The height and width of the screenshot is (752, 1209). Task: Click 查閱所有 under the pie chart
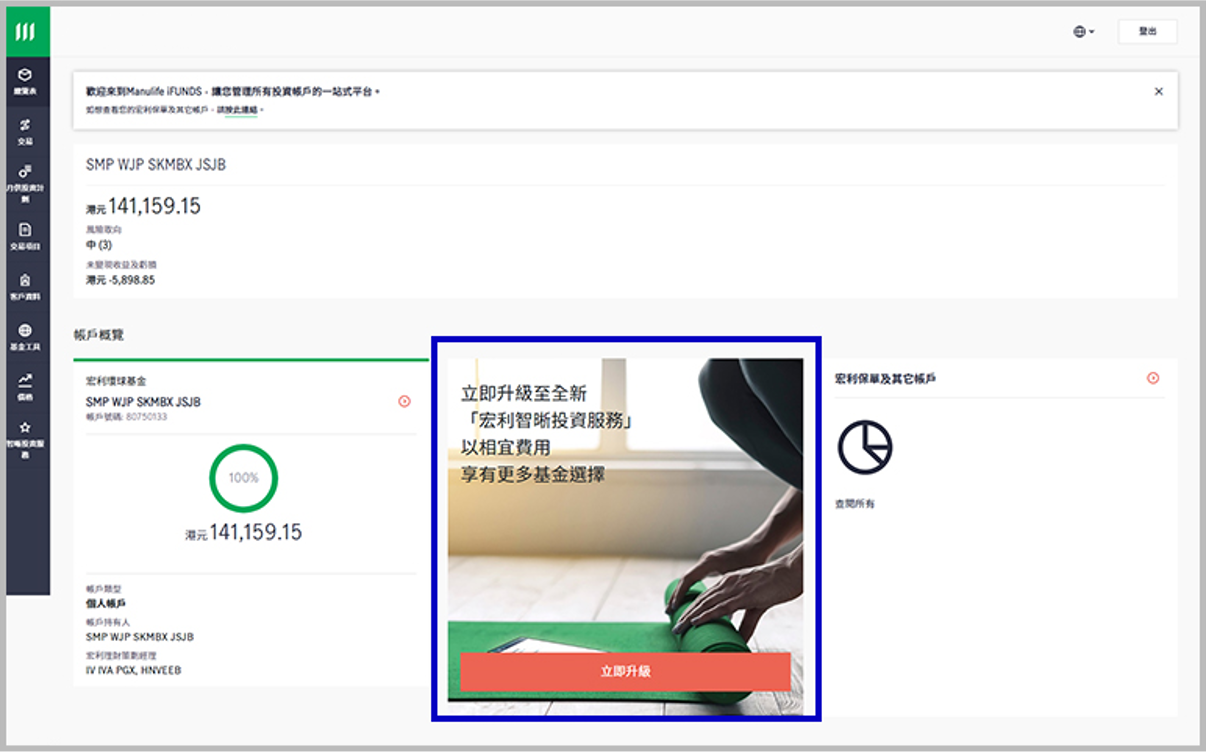pos(855,504)
